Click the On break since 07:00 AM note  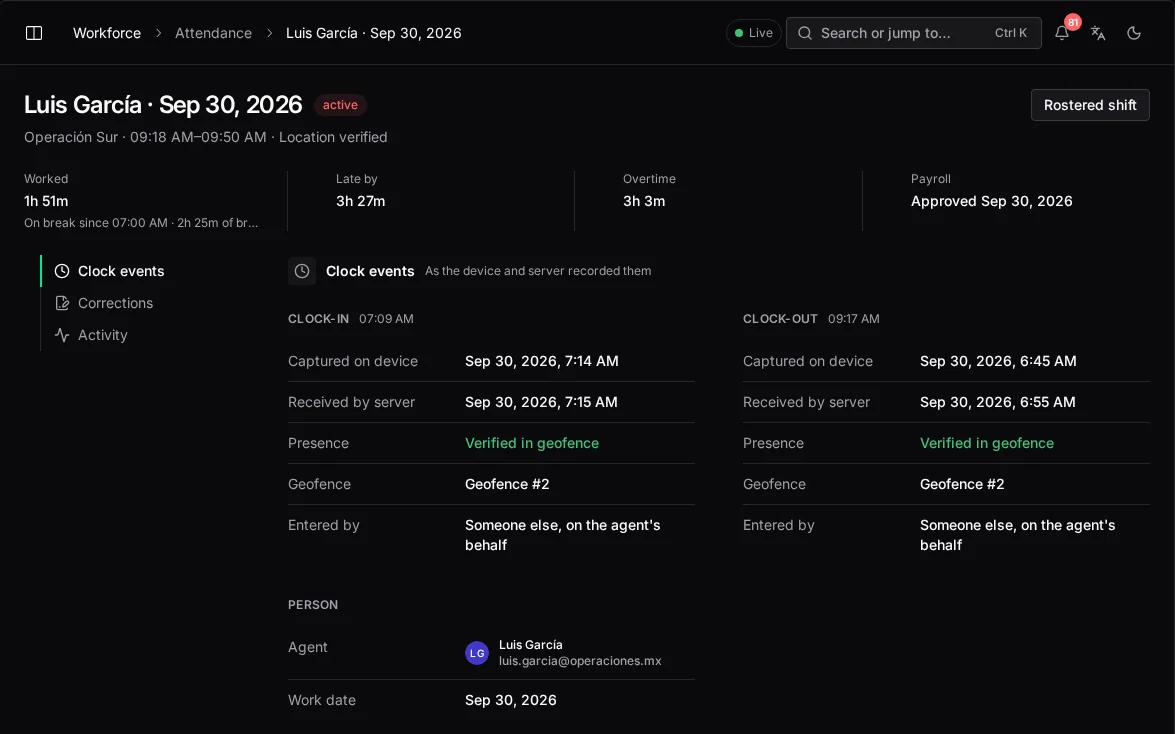(141, 223)
